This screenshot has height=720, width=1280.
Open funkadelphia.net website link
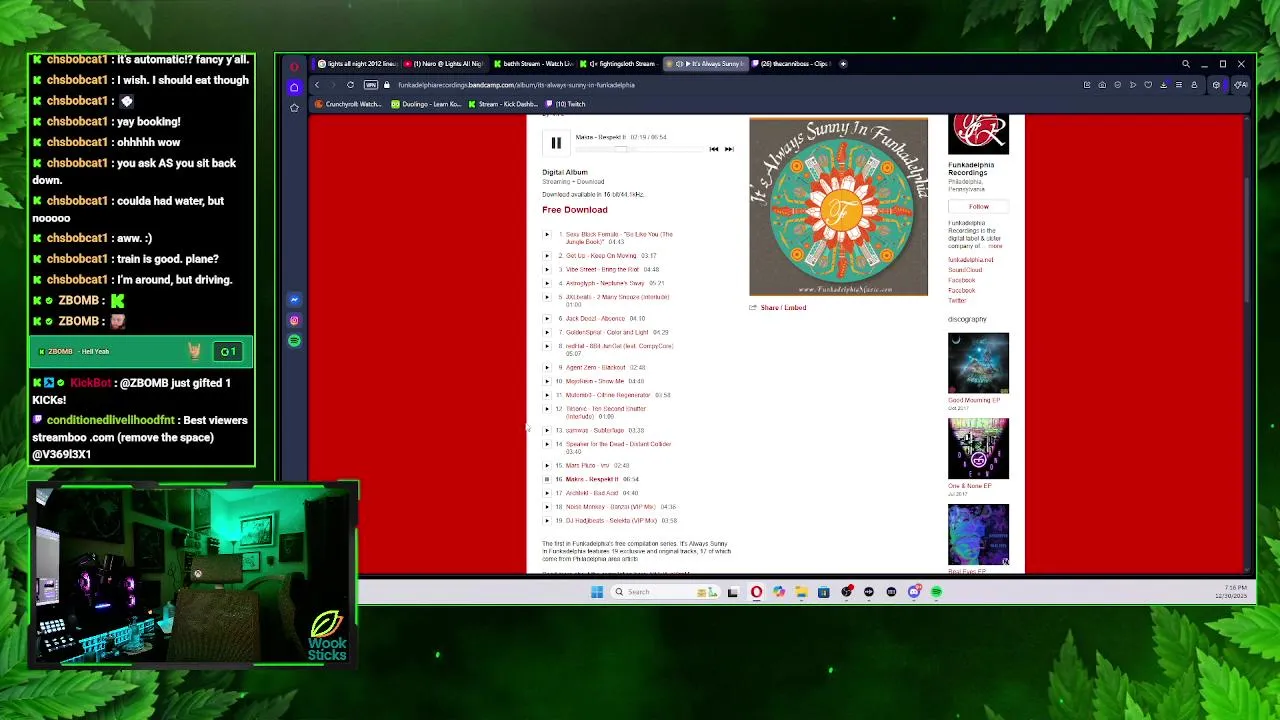click(x=971, y=260)
